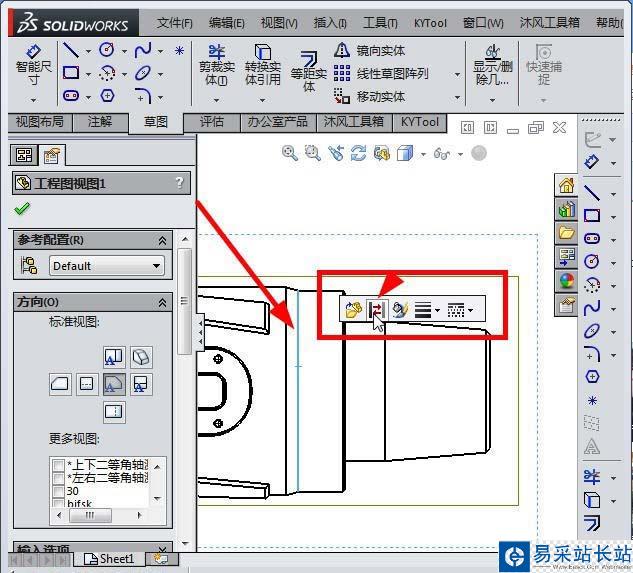Switch to the 视图布局 tab

click(x=40, y=122)
